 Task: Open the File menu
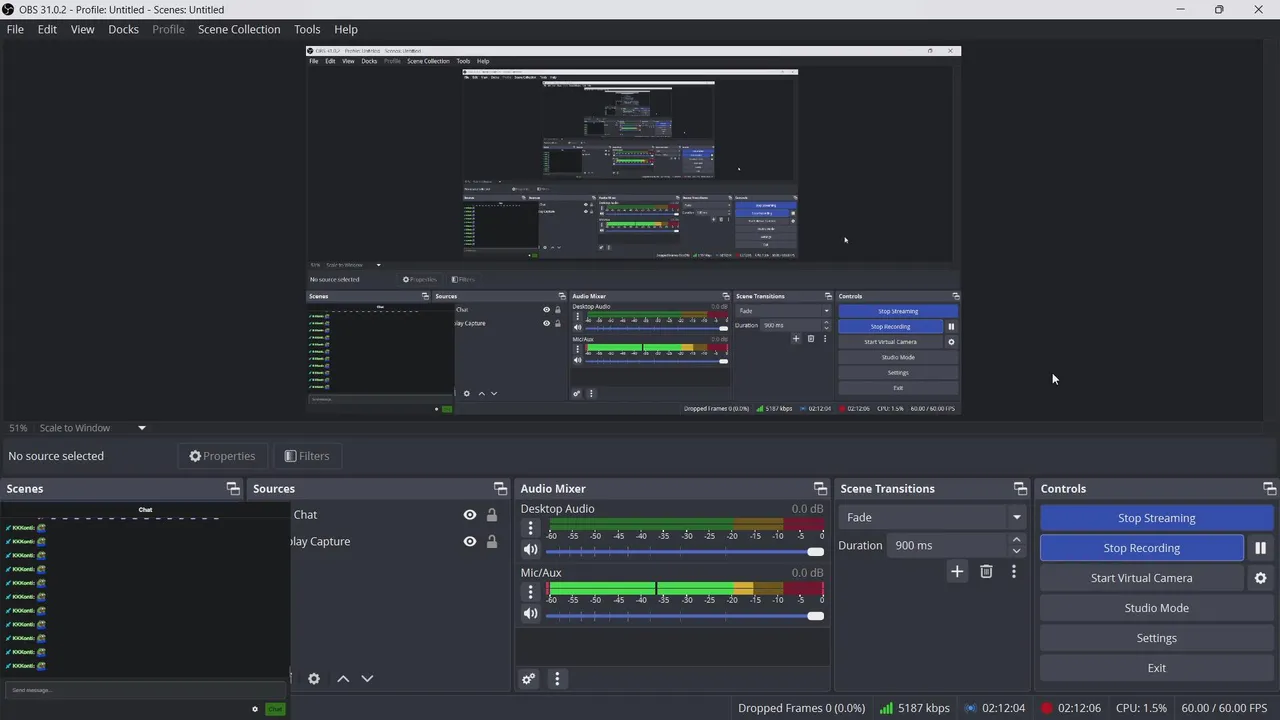(x=15, y=29)
